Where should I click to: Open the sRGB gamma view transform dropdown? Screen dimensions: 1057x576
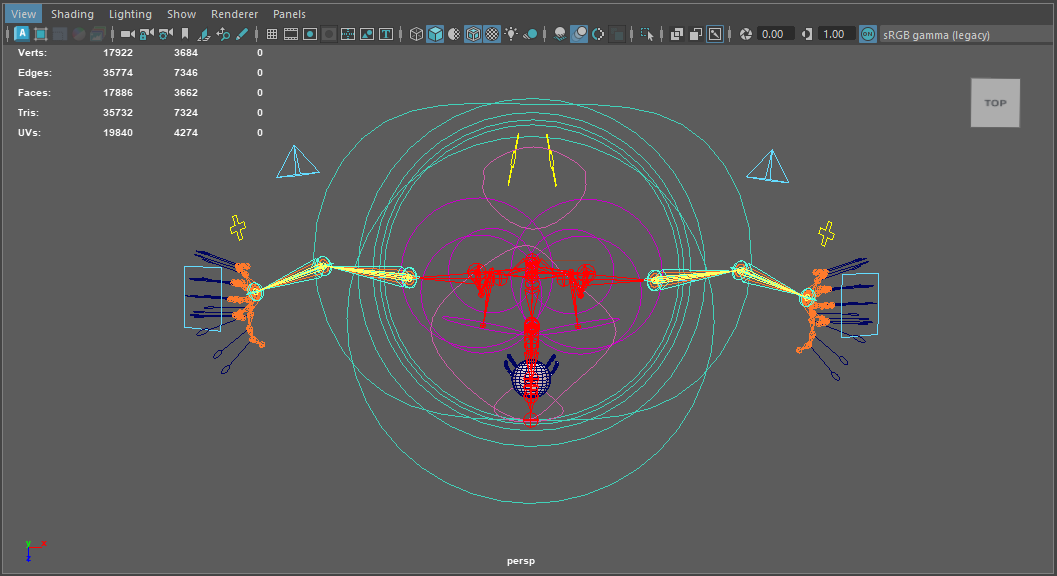point(936,34)
